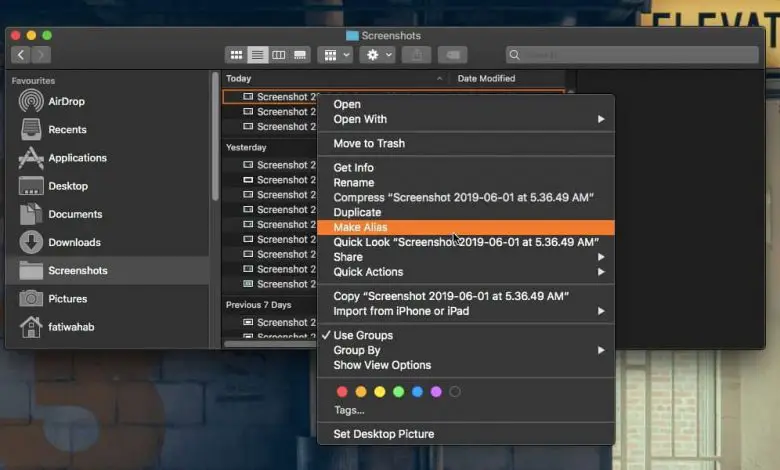The height and width of the screenshot is (470, 780).
Task: Select the first screenshot under Yesterday
Action: point(269,165)
